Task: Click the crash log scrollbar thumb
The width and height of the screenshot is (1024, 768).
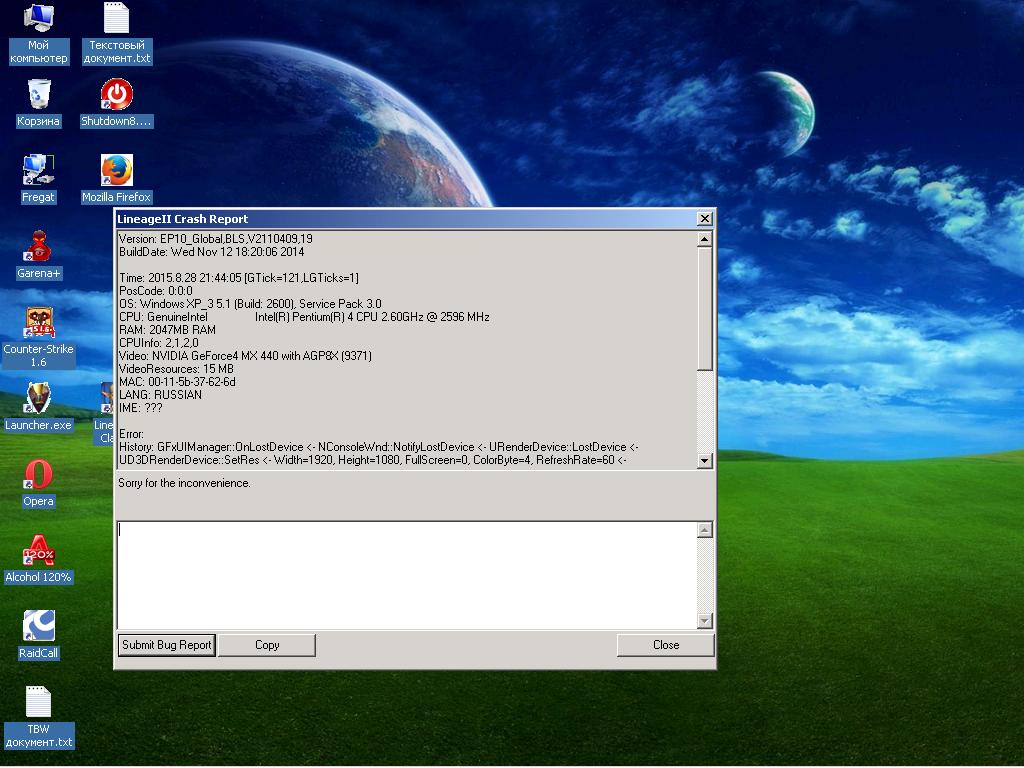Action: tap(704, 309)
